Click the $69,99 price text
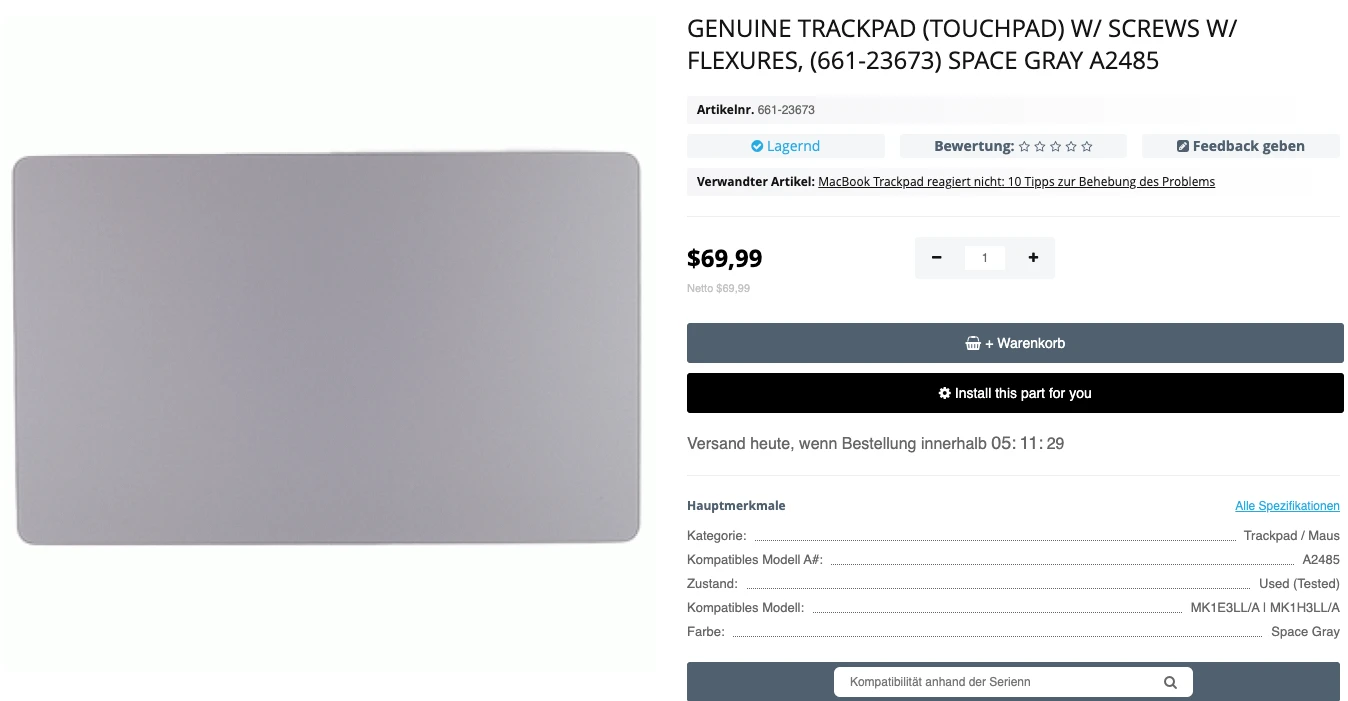 click(725, 259)
